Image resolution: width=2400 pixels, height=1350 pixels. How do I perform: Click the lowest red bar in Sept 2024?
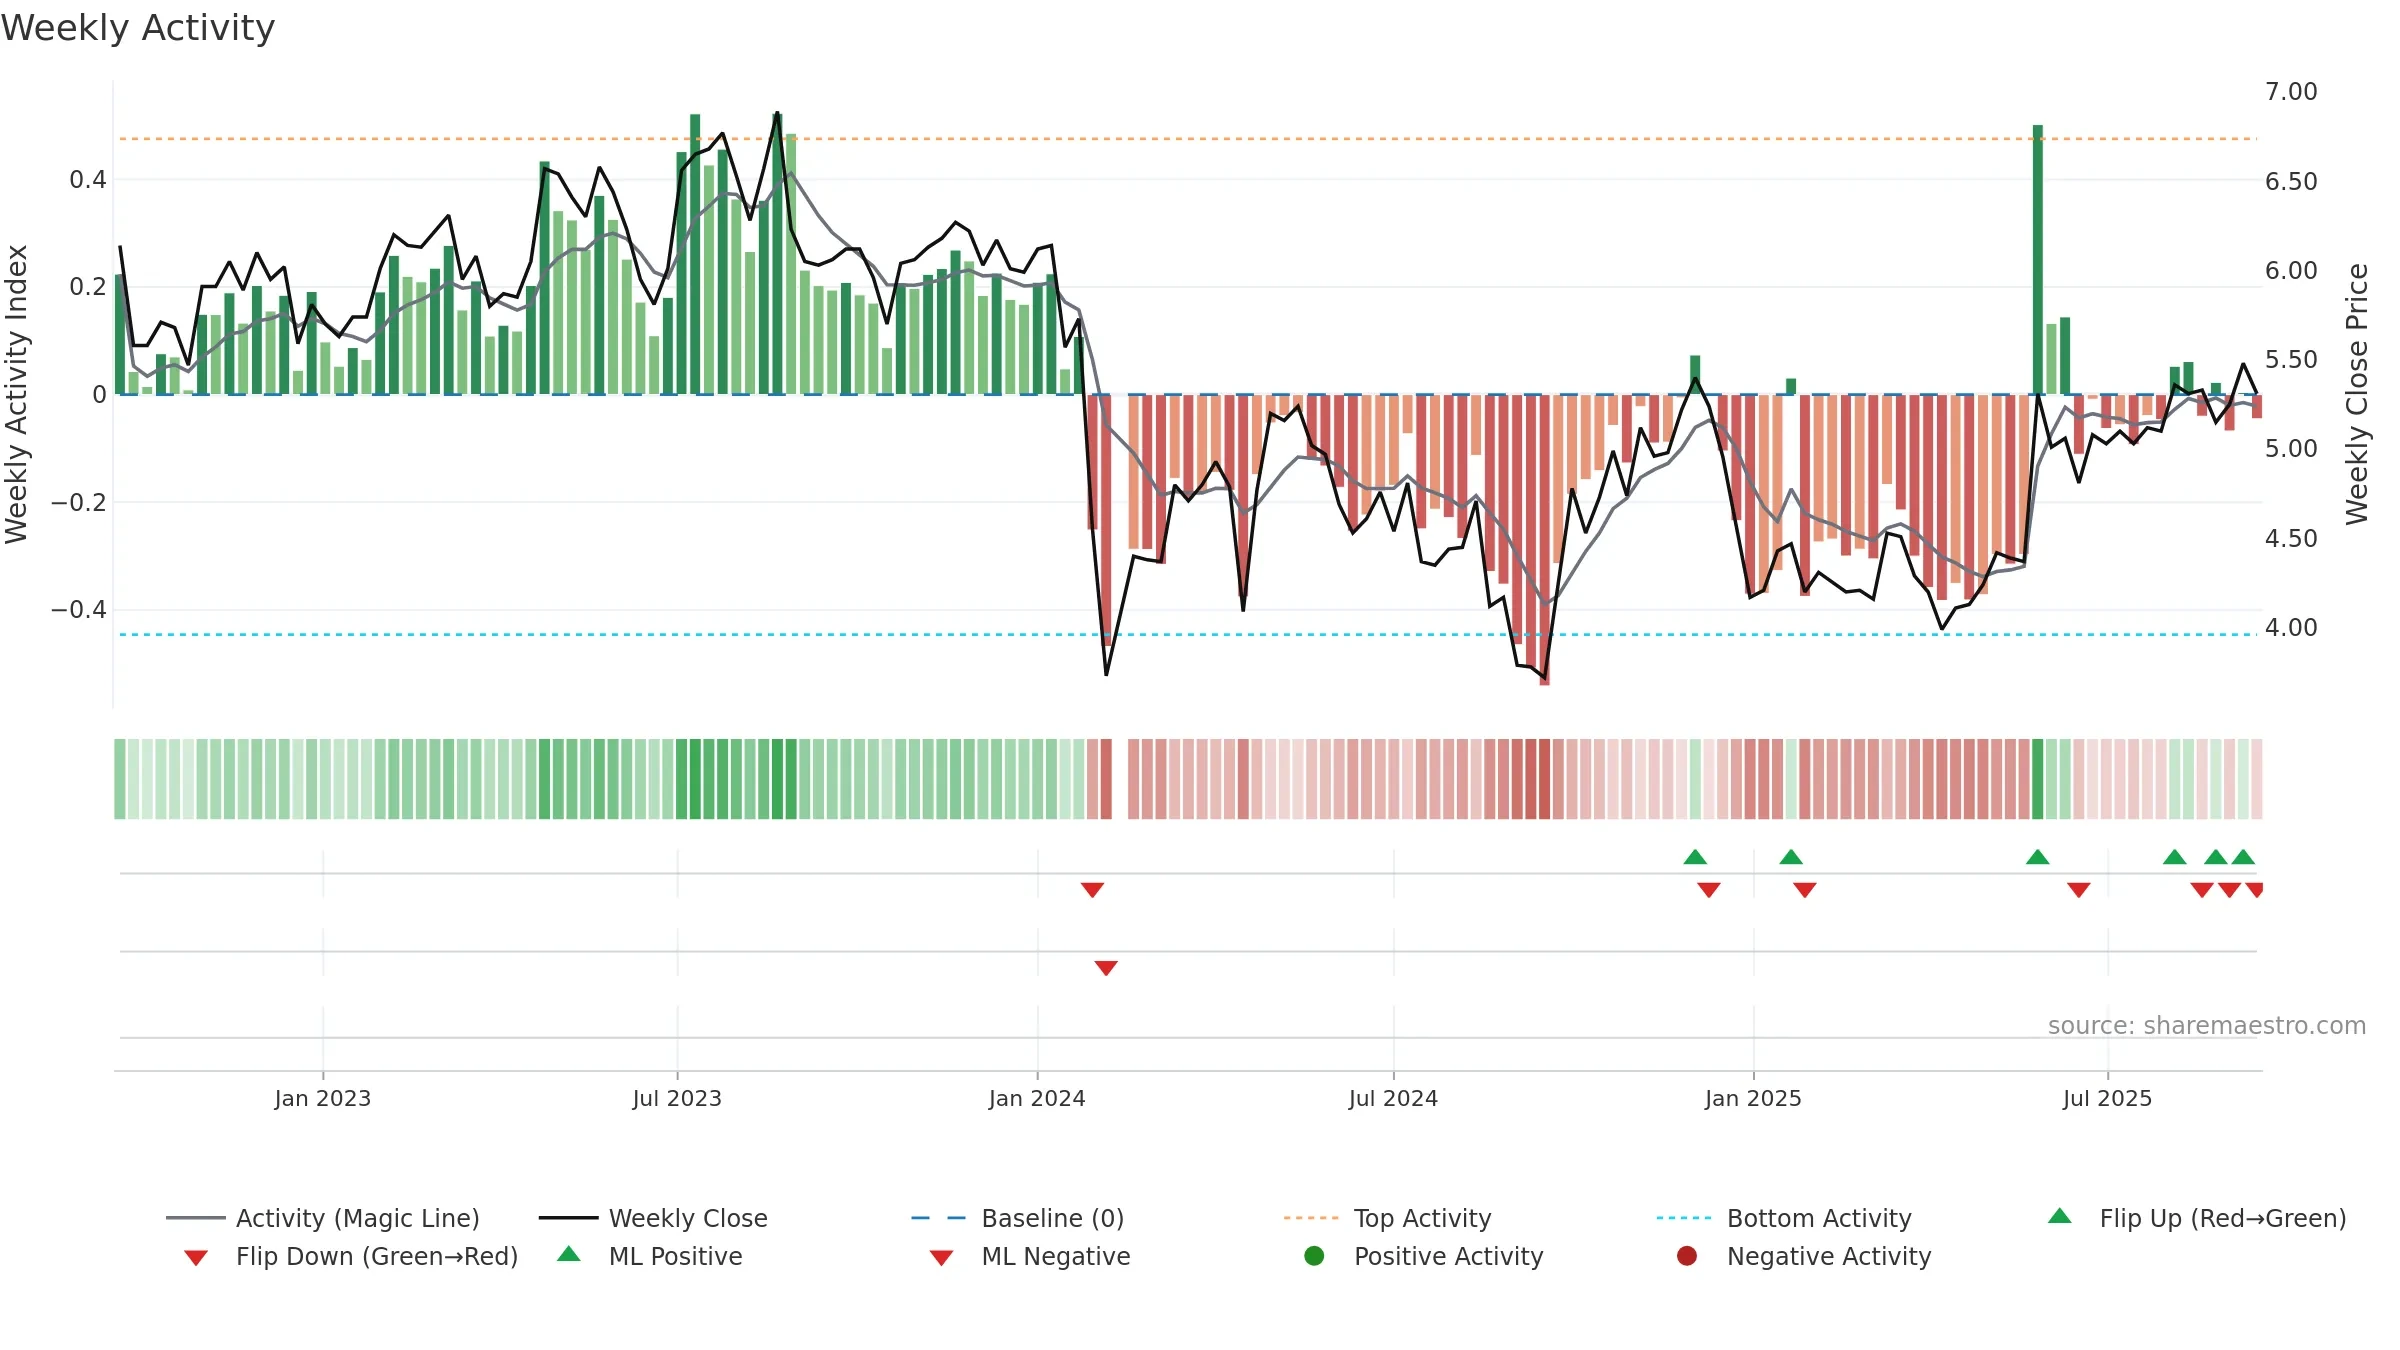point(1545,540)
